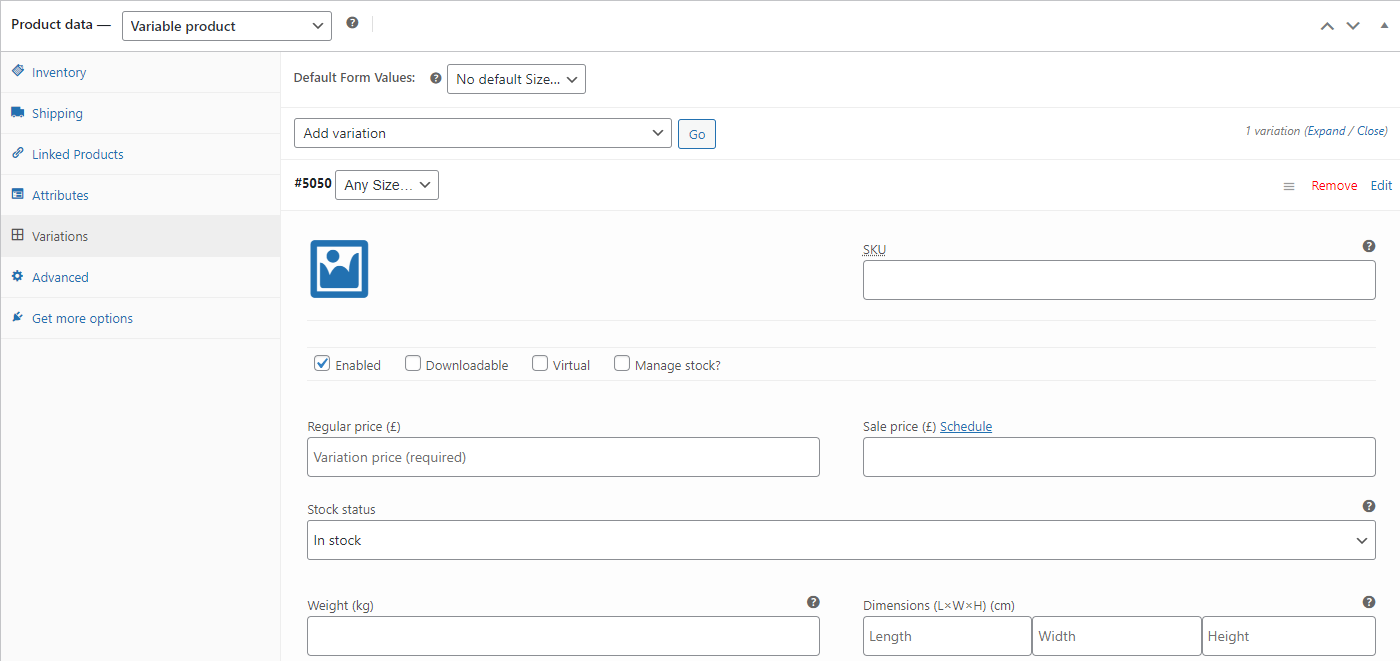The height and width of the screenshot is (661, 1400).
Task: Tick the Downloadable checkbox
Action: point(413,364)
